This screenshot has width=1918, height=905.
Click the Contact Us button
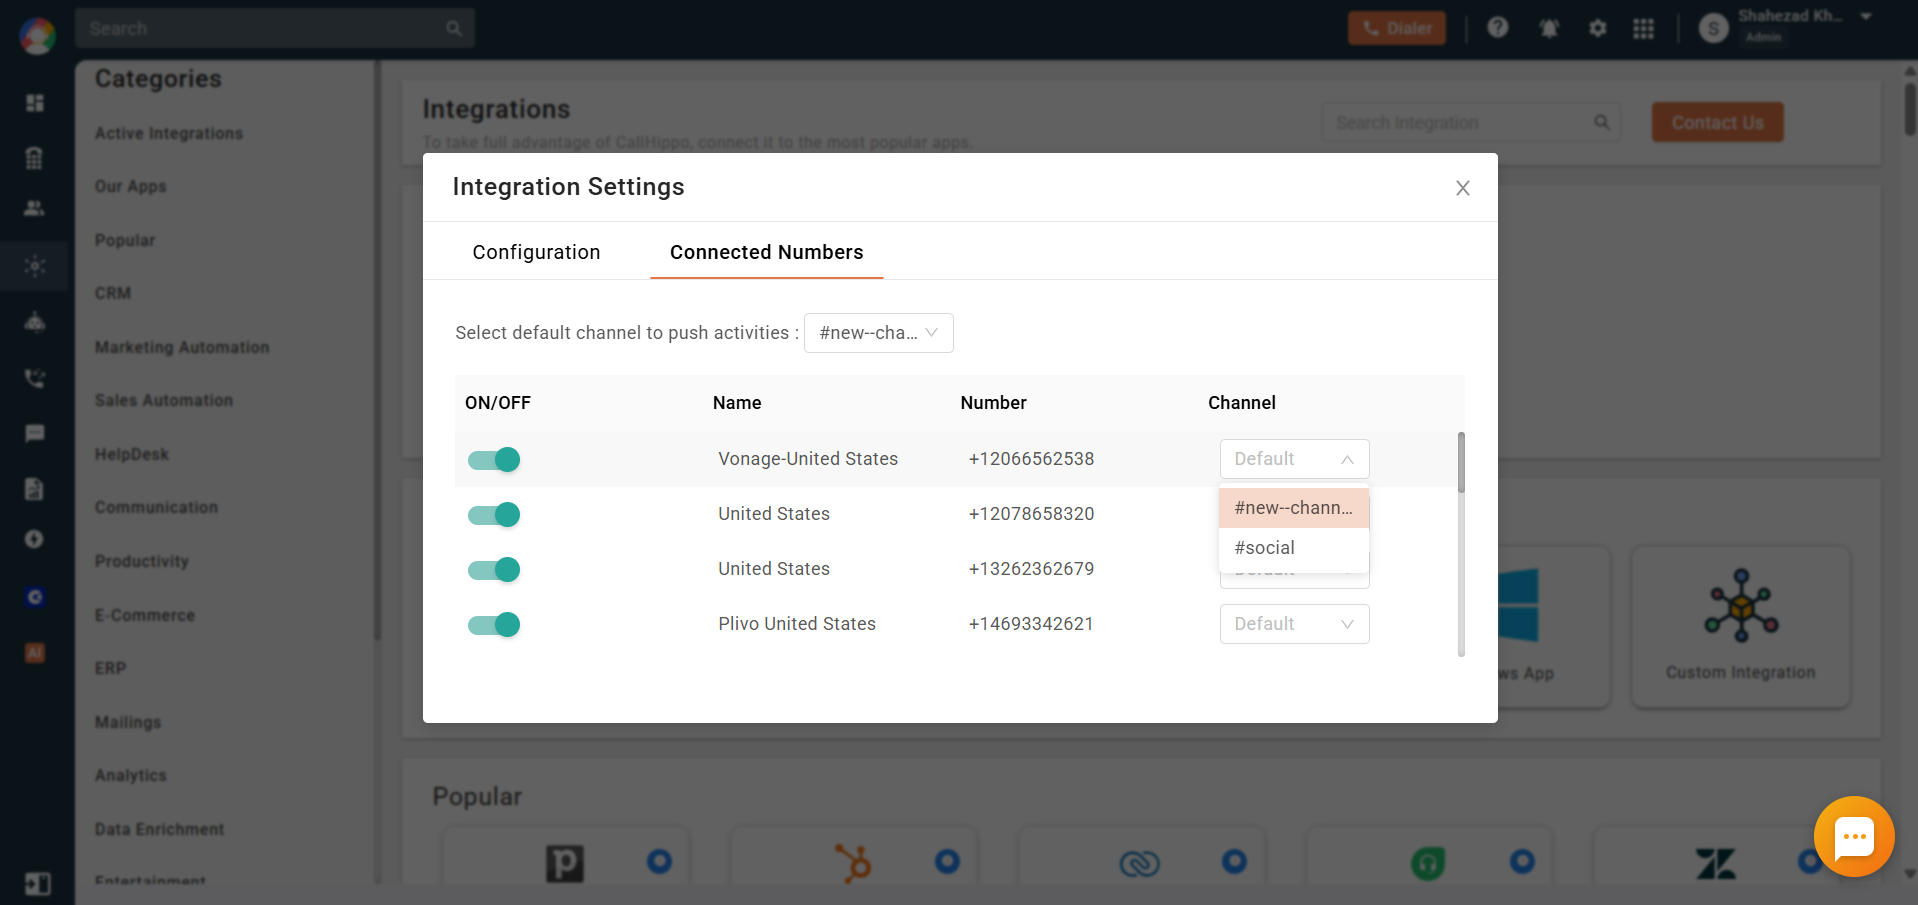click(1717, 122)
